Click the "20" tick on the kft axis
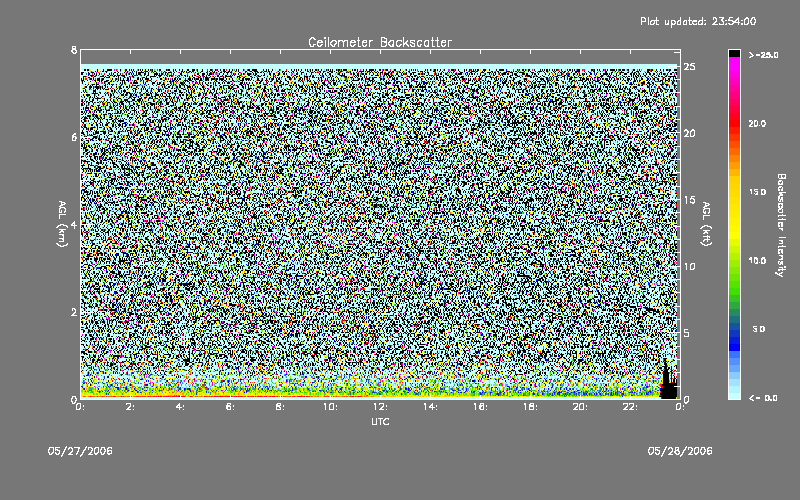Image resolution: width=800 pixels, height=500 pixels. (x=689, y=133)
